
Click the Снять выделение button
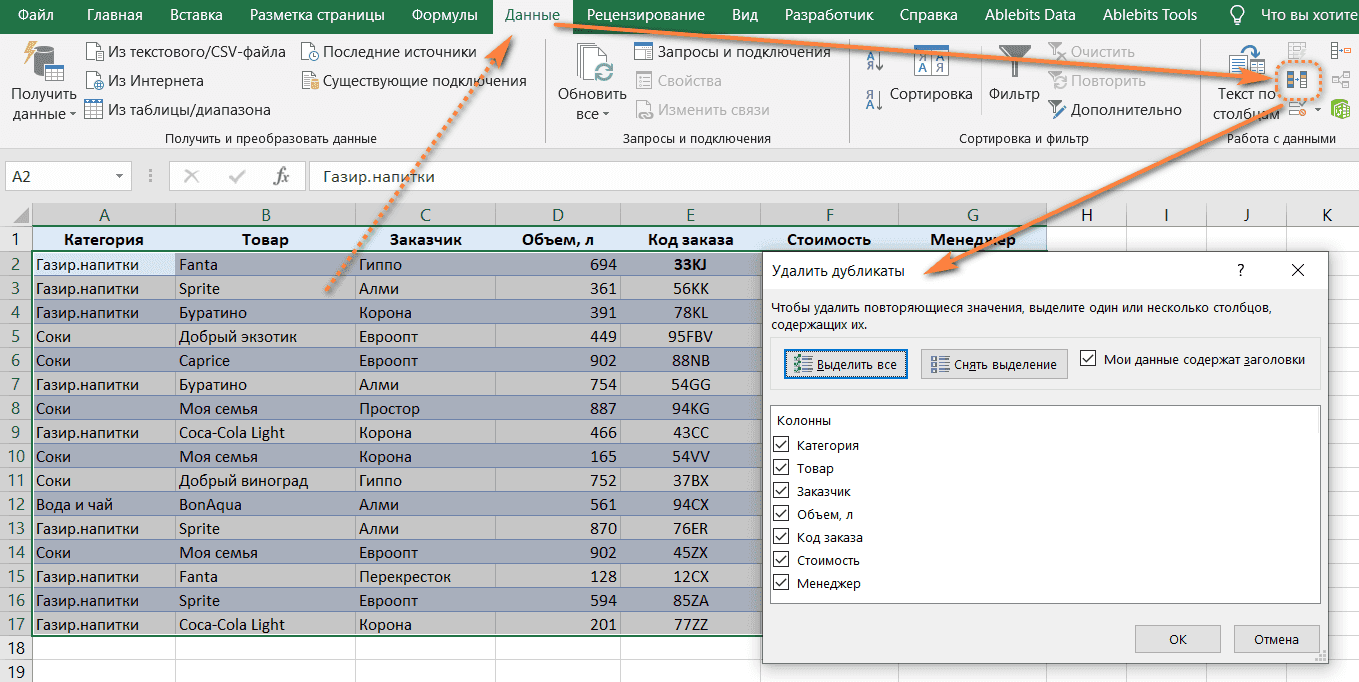click(x=994, y=365)
